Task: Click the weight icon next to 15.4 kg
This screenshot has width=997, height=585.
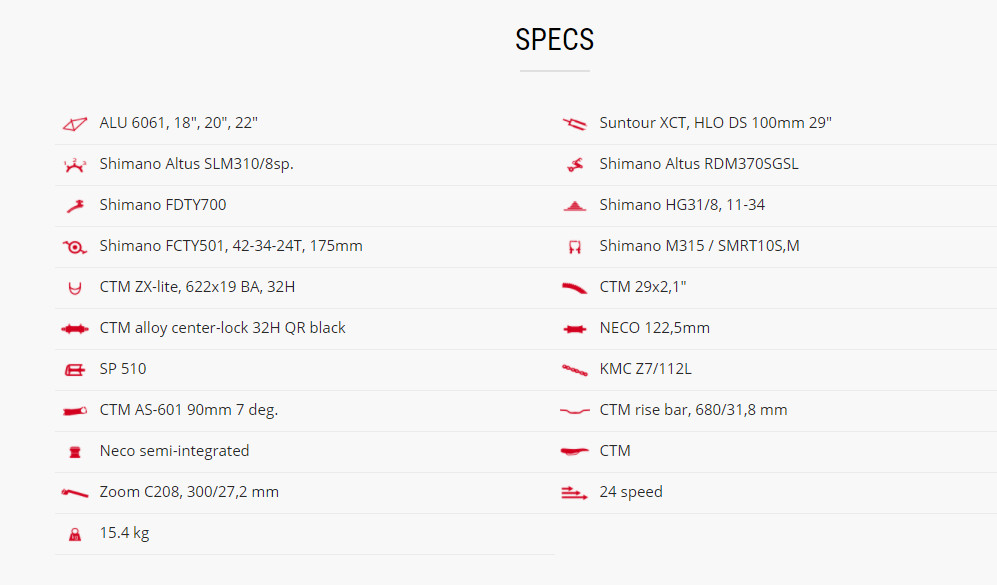Action: (x=74, y=534)
